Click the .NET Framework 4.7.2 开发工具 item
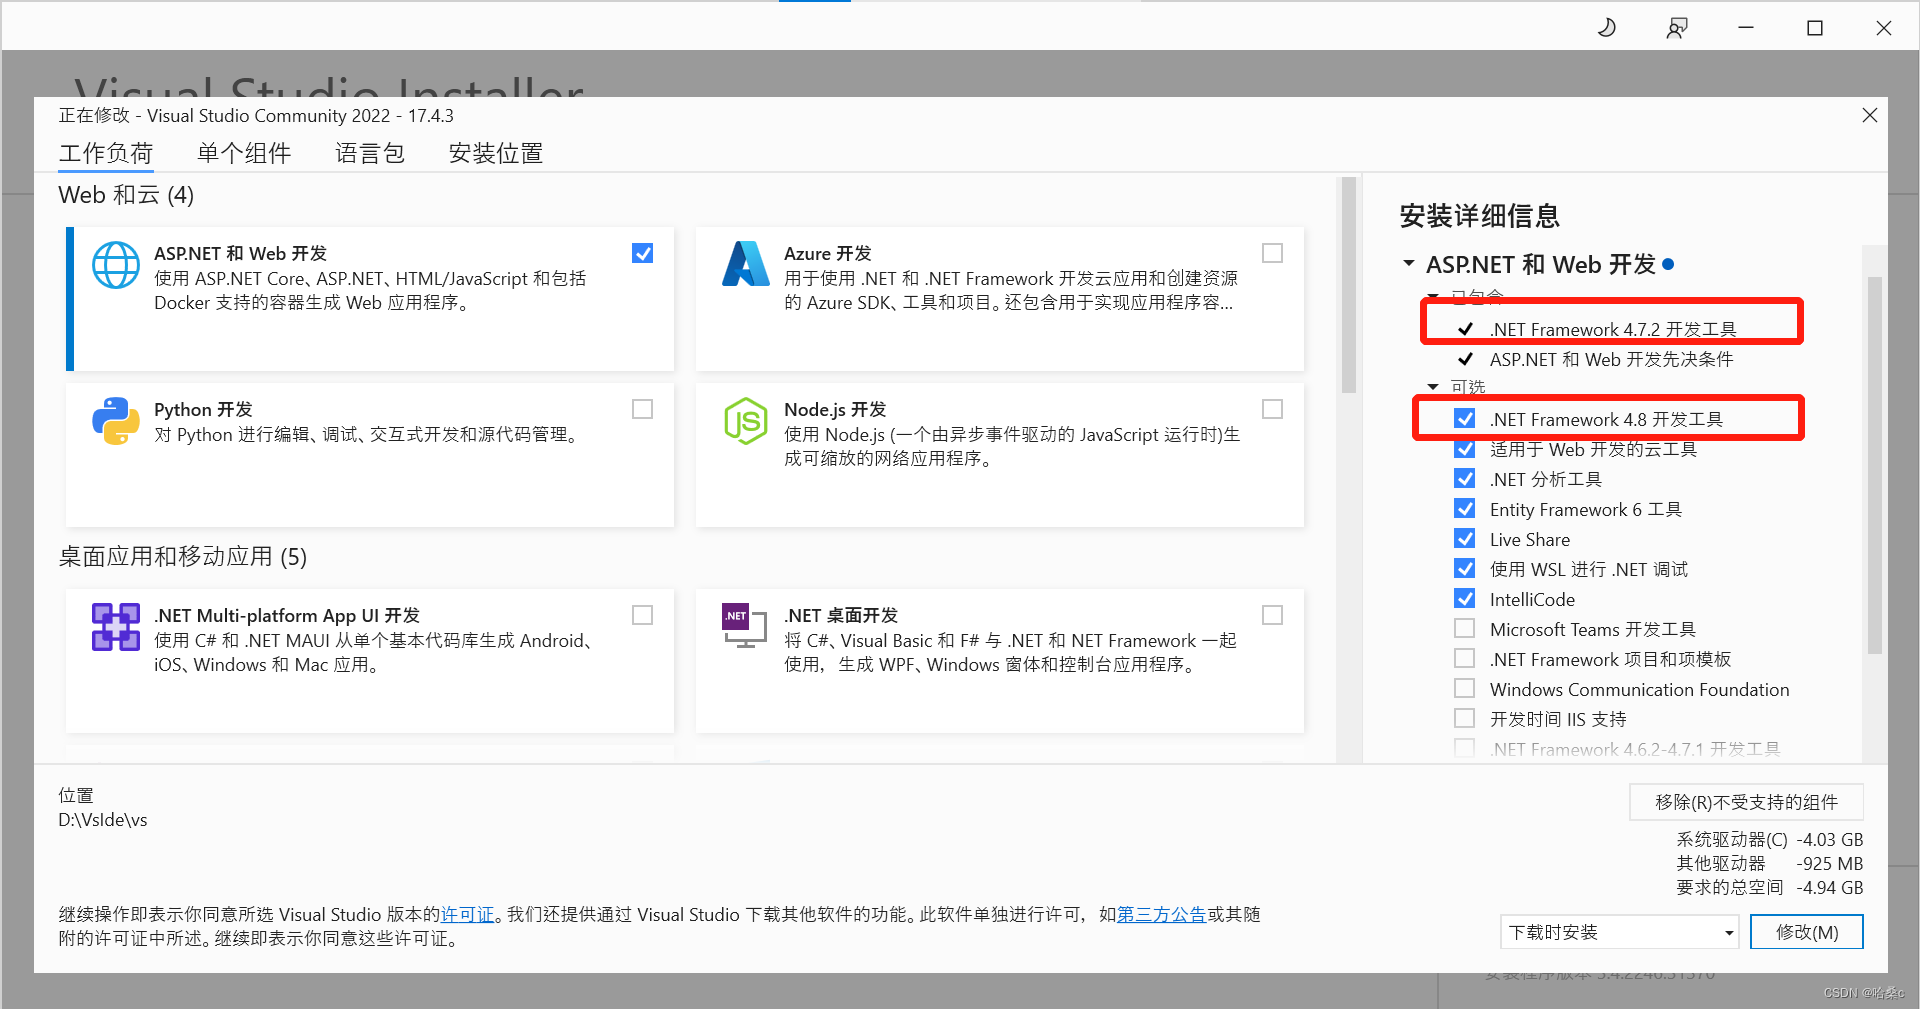1920x1009 pixels. click(x=1613, y=329)
